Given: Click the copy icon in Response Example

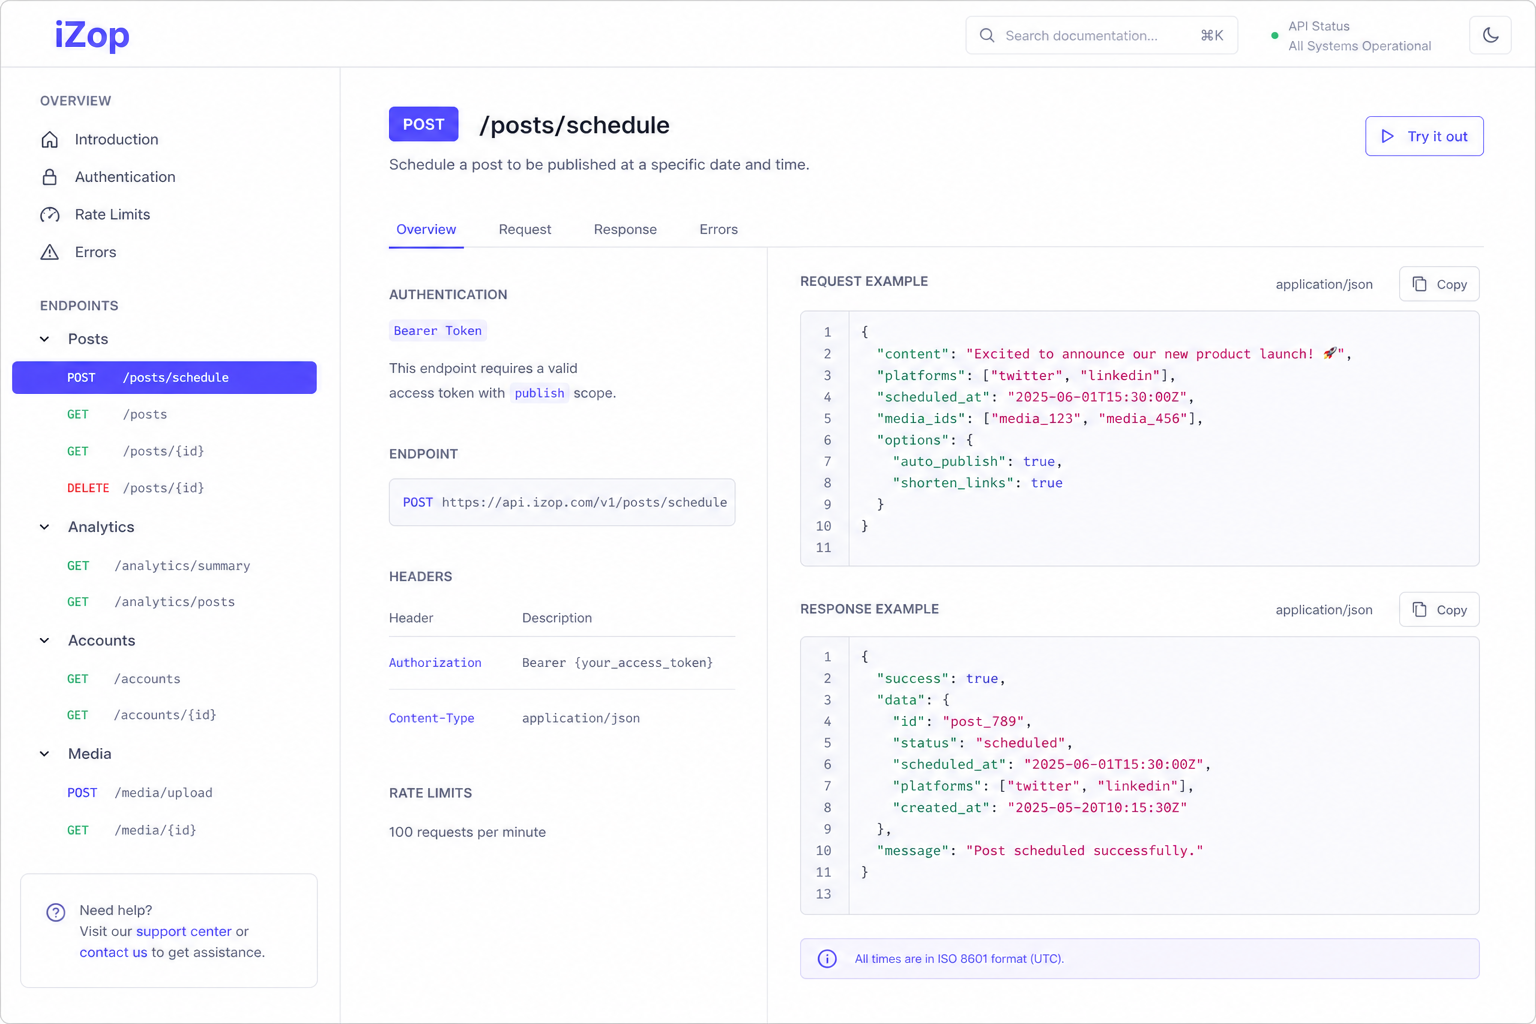Looking at the screenshot, I should 1419,609.
